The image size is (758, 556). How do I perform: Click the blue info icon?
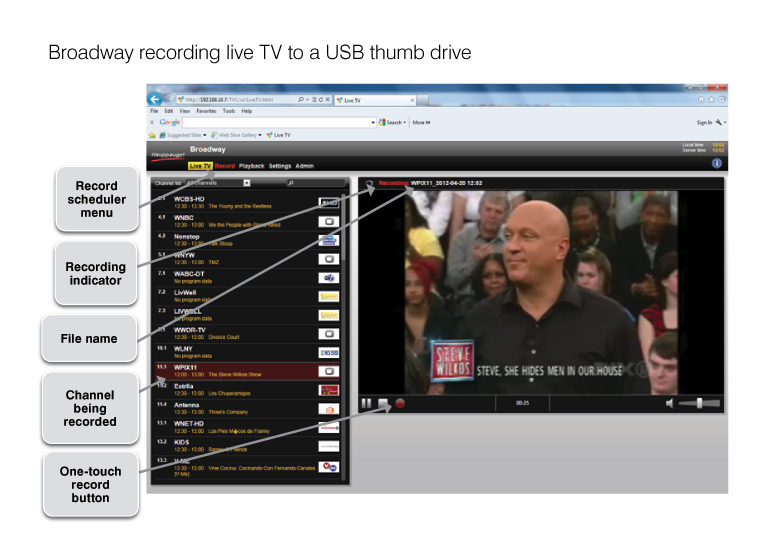pyautogui.click(x=717, y=163)
